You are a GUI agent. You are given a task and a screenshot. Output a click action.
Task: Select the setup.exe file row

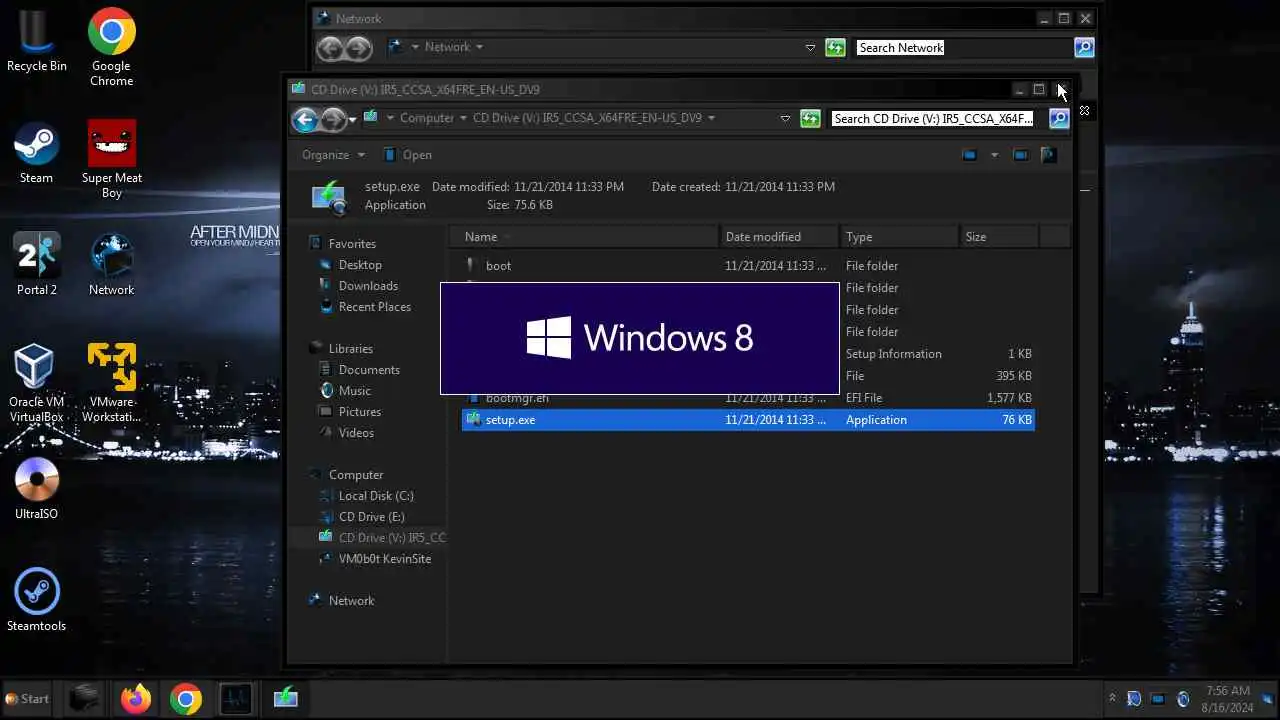(x=748, y=420)
